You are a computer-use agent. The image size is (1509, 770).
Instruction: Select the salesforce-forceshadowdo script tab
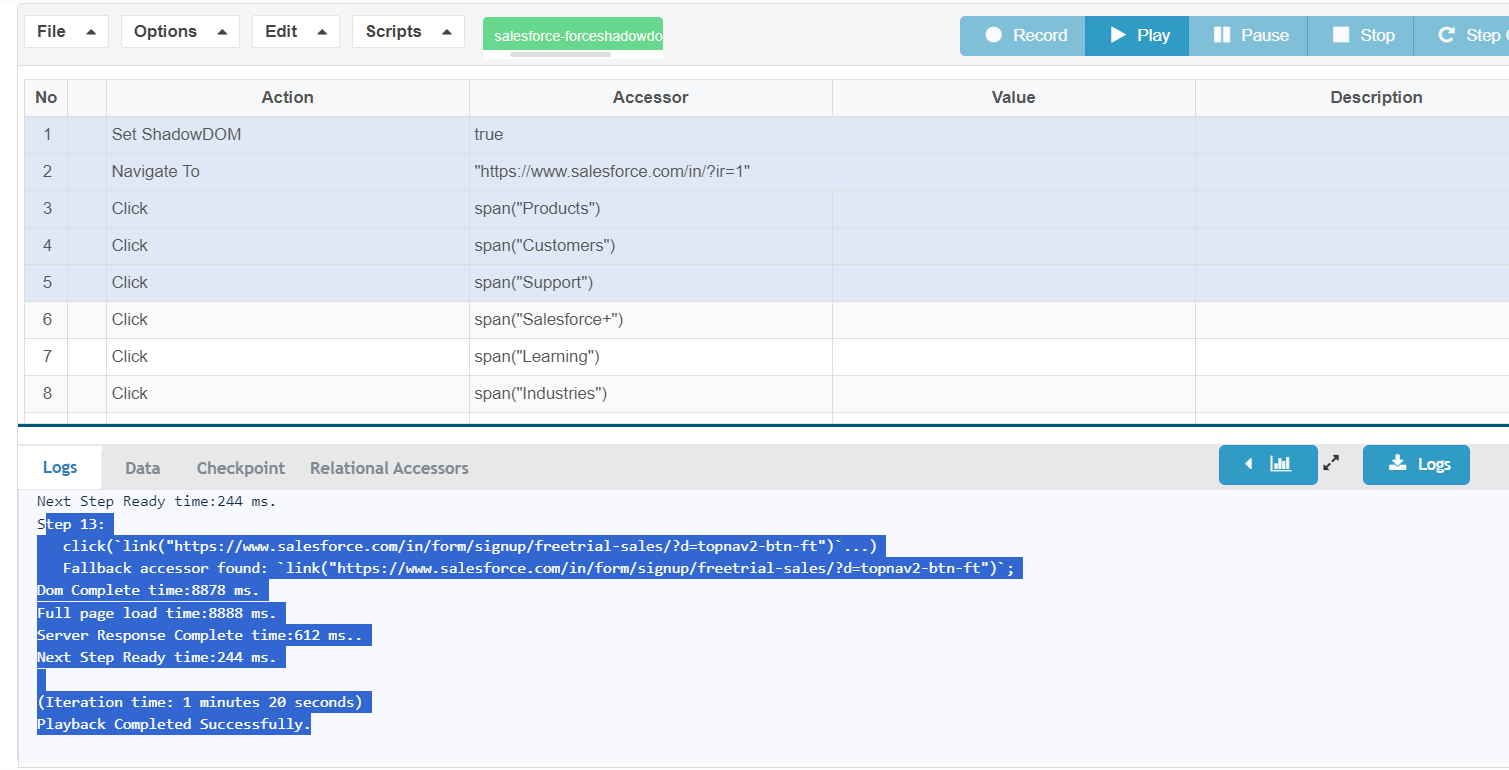(573, 35)
